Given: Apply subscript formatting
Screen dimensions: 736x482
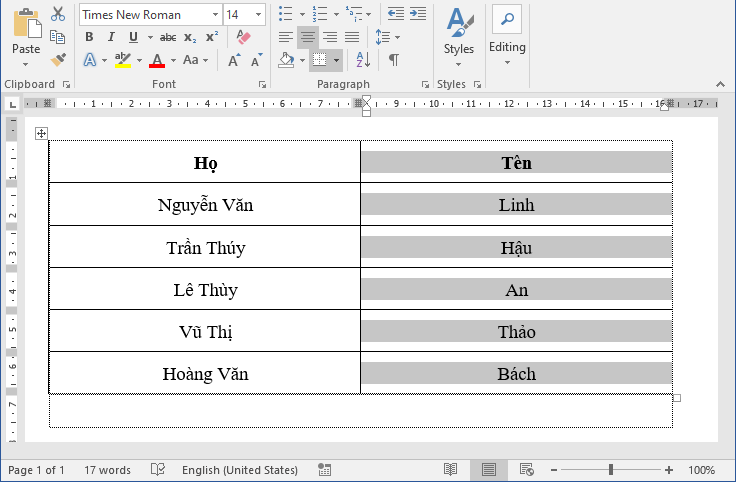Looking at the screenshot, I should (190, 37).
